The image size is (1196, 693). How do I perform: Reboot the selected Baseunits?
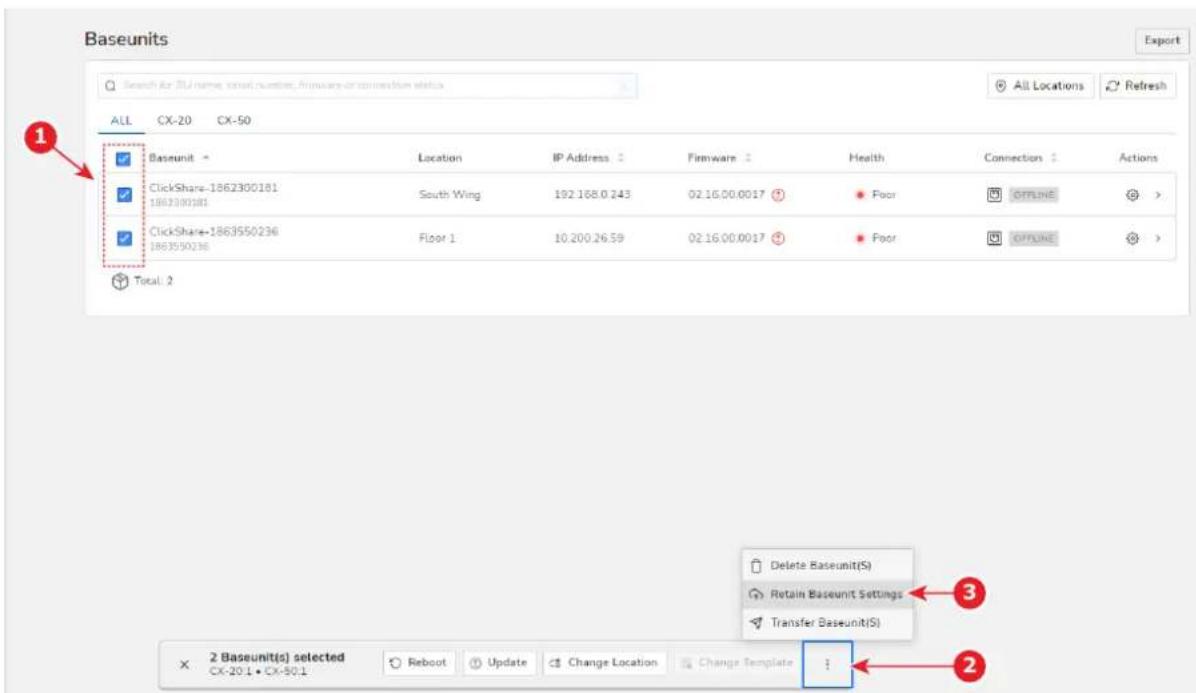[419, 663]
